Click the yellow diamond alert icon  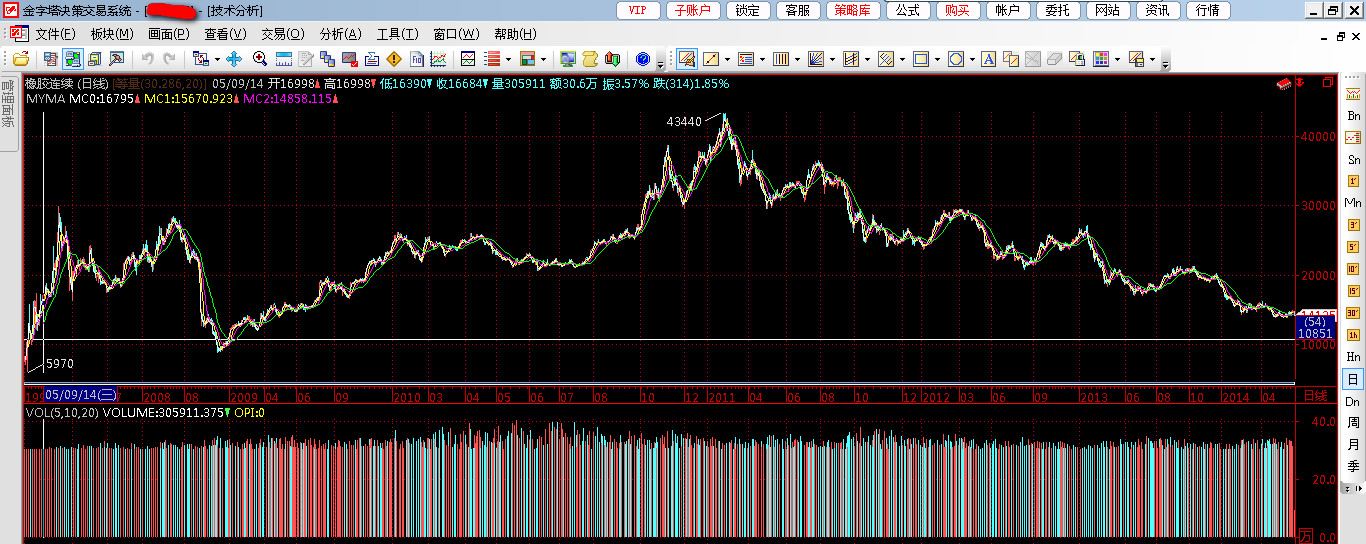click(394, 60)
